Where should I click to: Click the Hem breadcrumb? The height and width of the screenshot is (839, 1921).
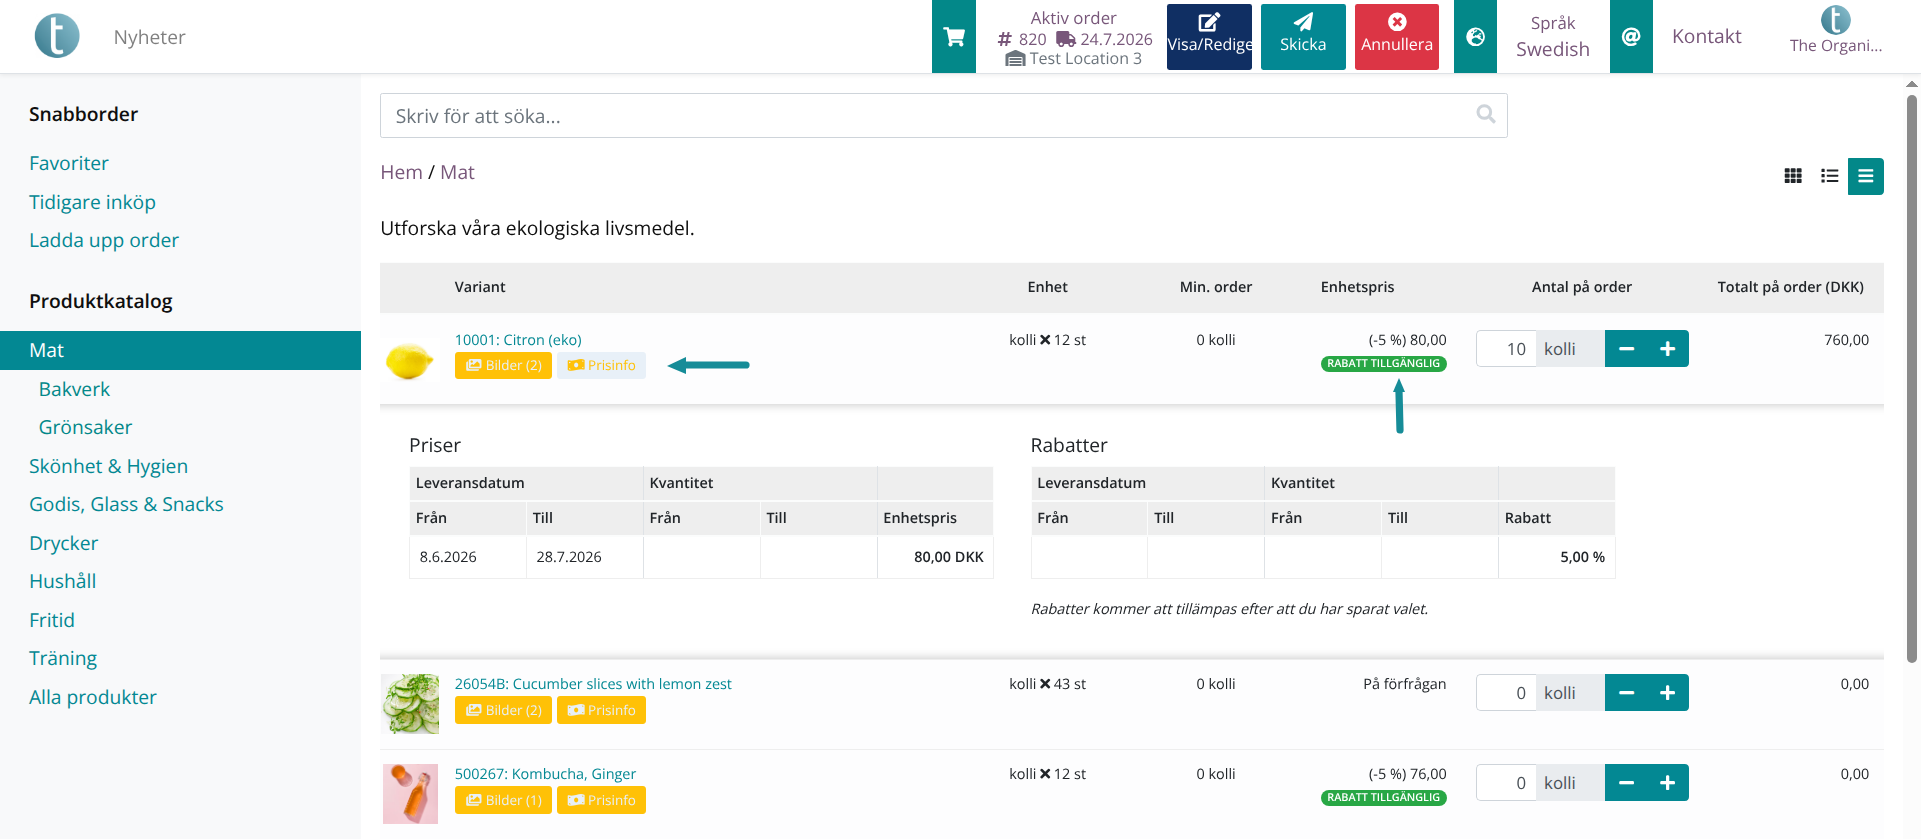(x=401, y=172)
